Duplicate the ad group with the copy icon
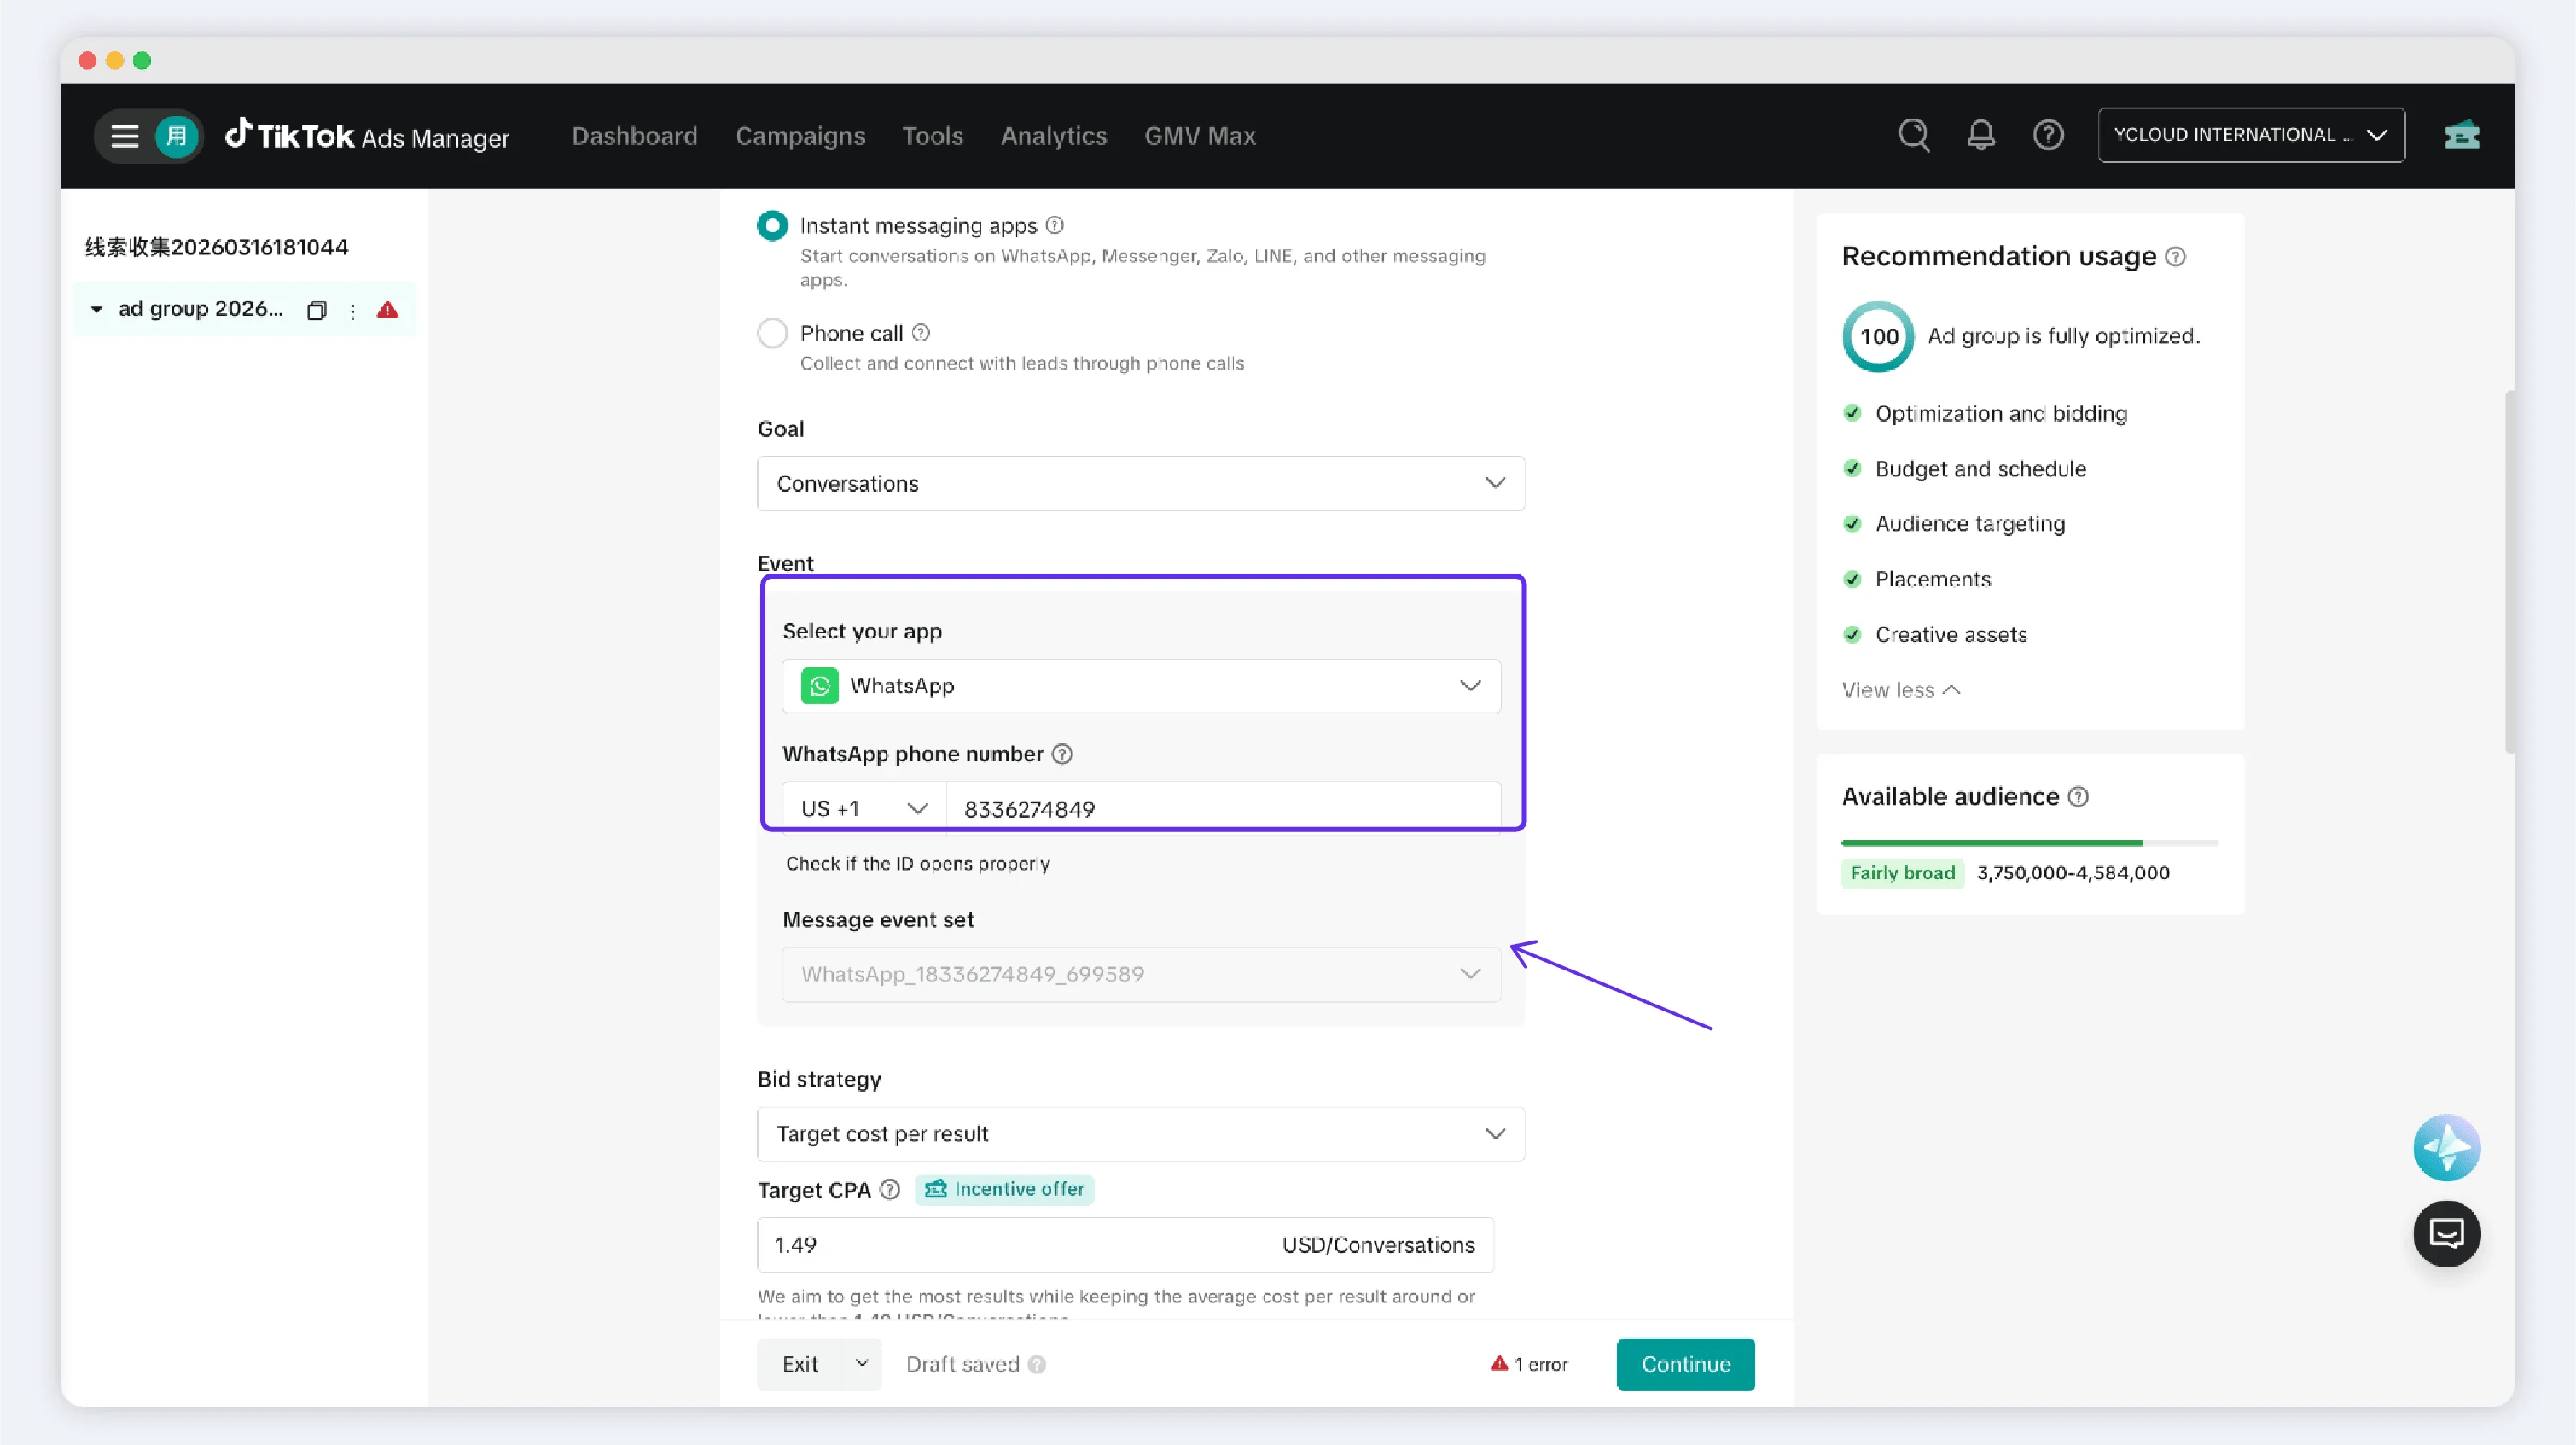This screenshot has width=2576, height=1445. 316,310
